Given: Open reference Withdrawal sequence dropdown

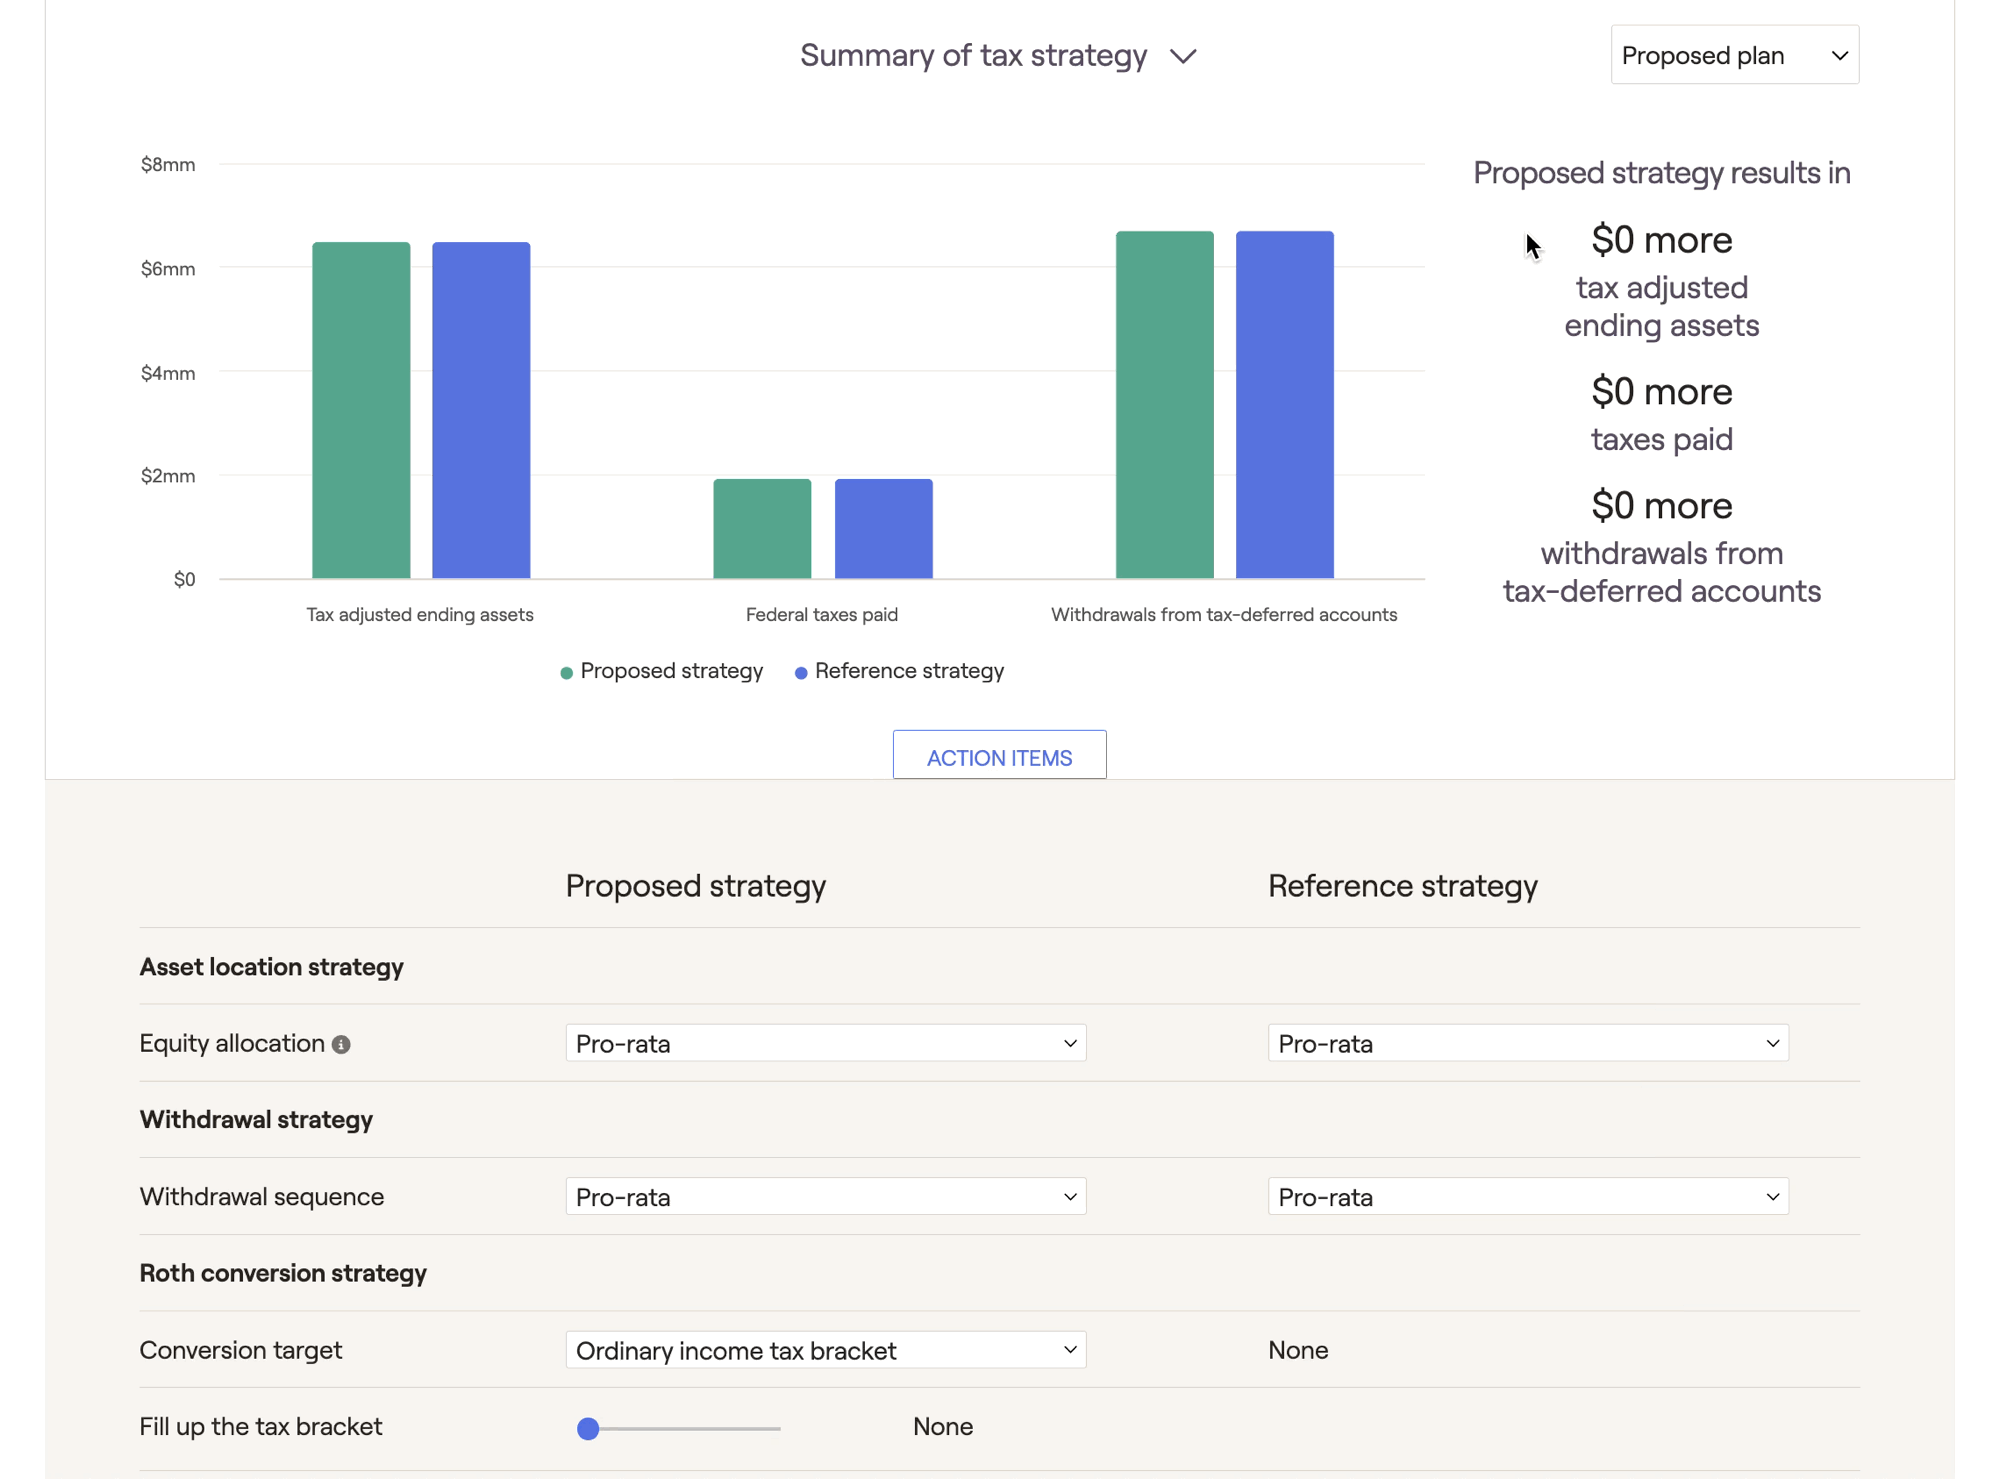Looking at the screenshot, I should click(x=1527, y=1196).
